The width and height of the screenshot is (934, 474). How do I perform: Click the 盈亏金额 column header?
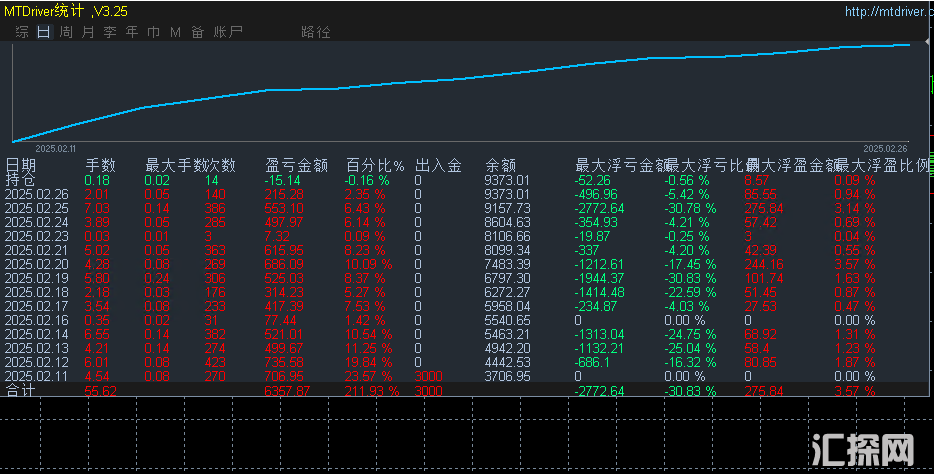click(296, 166)
